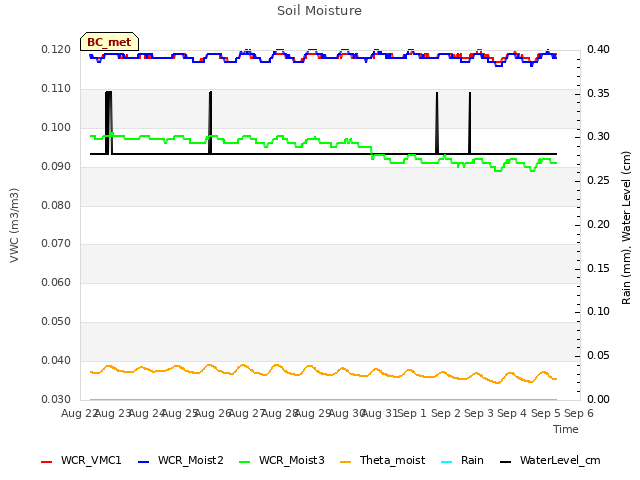Click the Sep 1 date tick label
The width and height of the screenshot is (640, 480).
pyautogui.click(x=412, y=413)
